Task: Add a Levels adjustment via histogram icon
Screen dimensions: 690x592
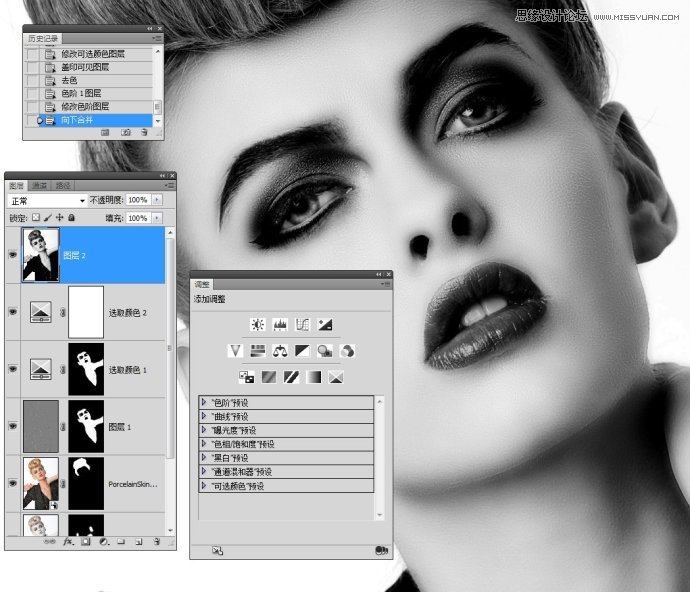Action: click(x=279, y=325)
